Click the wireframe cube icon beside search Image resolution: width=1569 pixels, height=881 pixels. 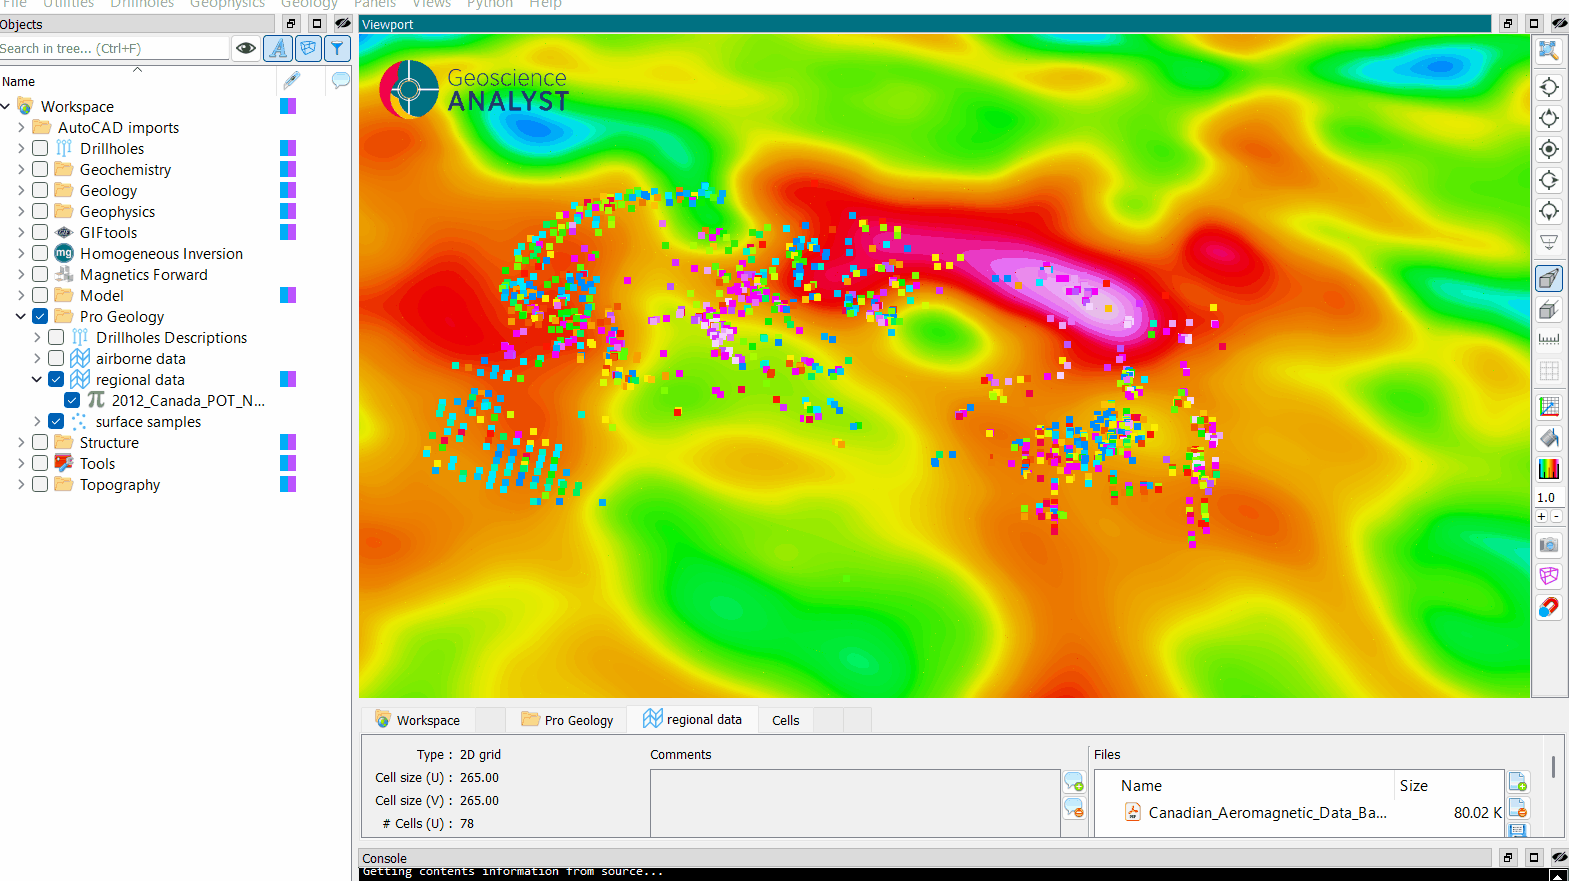tap(308, 48)
